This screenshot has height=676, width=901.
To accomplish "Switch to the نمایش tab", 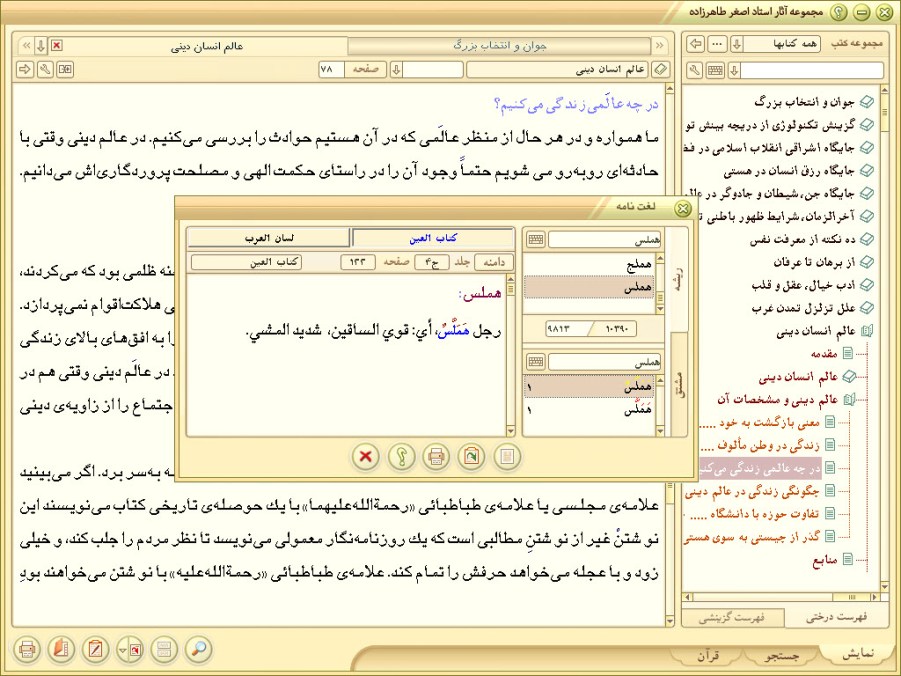I will point(858,654).
